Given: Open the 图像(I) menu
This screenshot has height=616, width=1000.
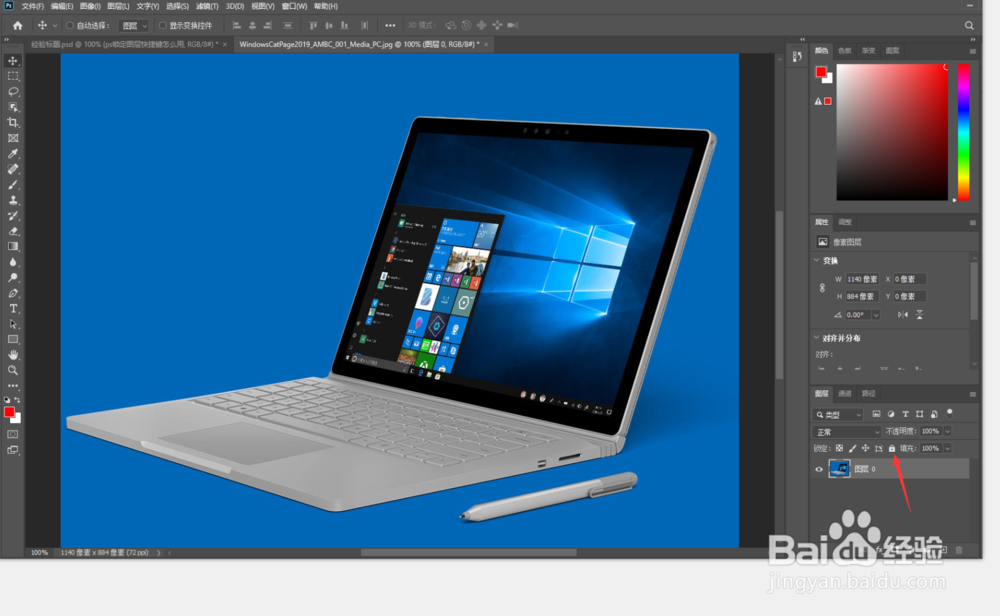Looking at the screenshot, I should (x=90, y=6).
